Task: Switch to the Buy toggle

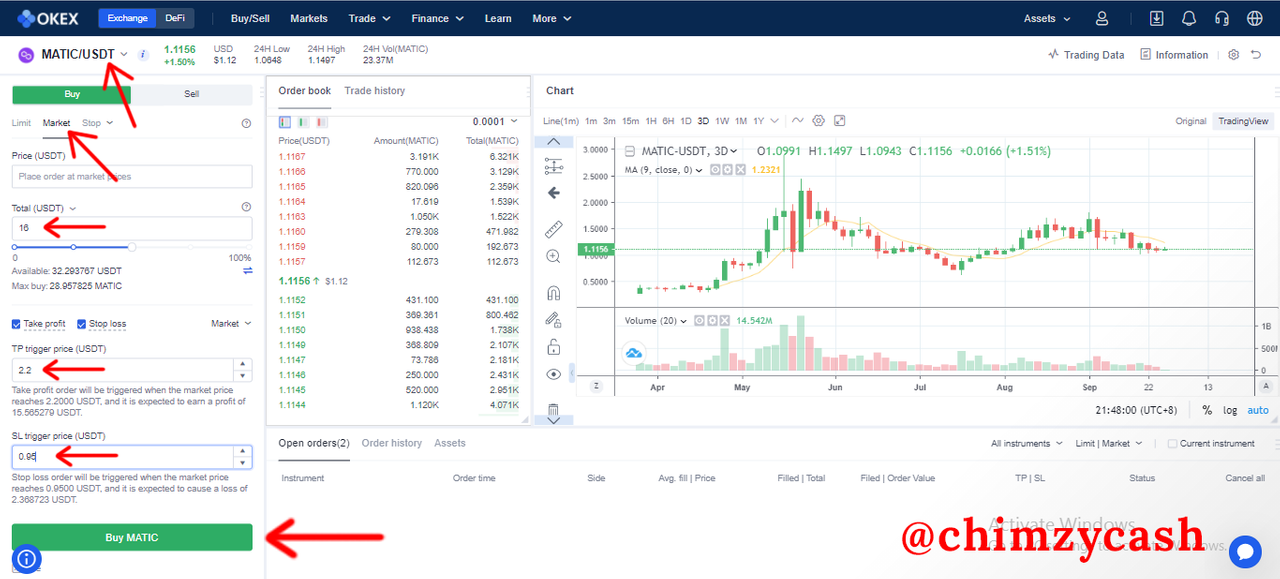Action: pyautogui.click(x=72, y=94)
